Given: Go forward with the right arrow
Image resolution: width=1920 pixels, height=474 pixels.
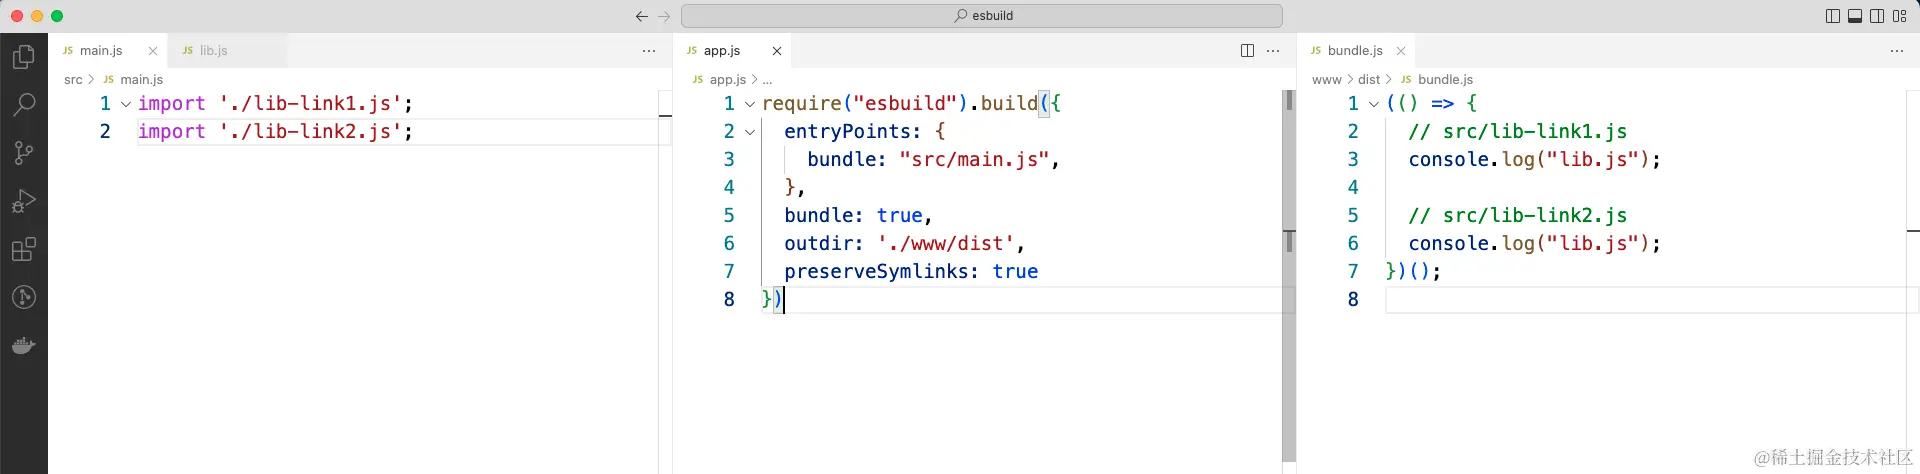Looking at the screenshot, I should (664, 16).
